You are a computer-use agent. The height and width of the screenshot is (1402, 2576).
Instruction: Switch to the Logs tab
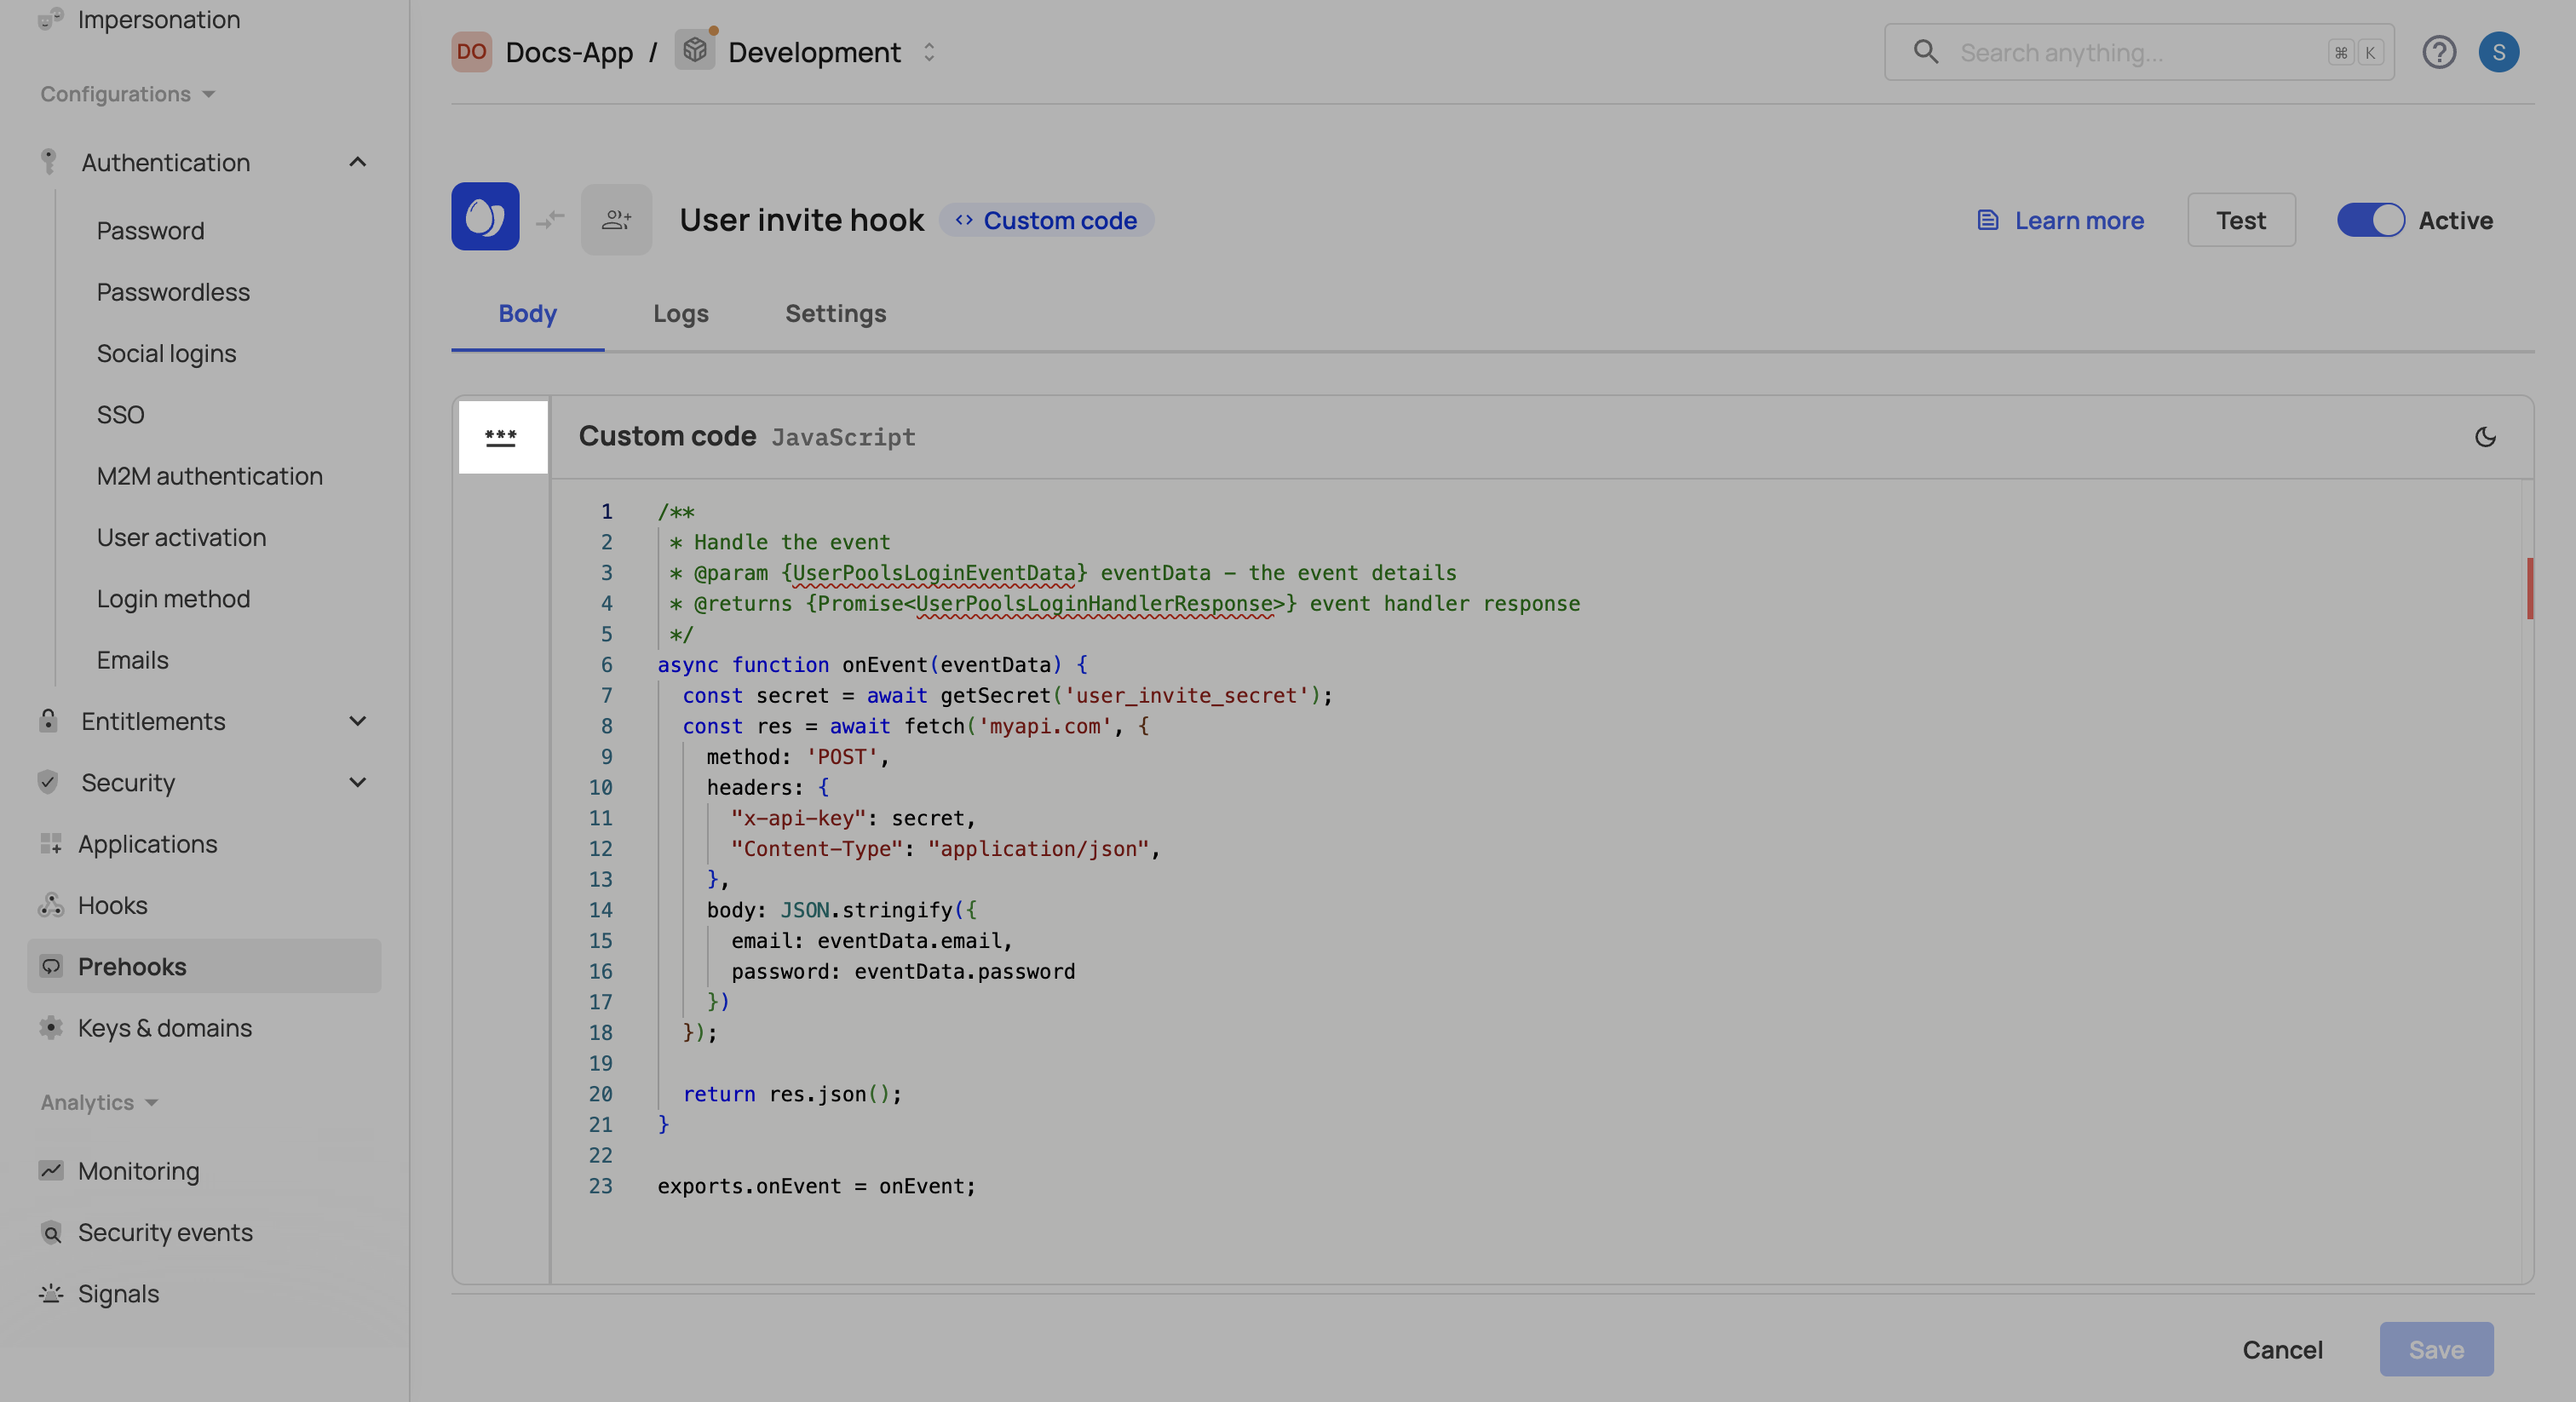point(680,314)
